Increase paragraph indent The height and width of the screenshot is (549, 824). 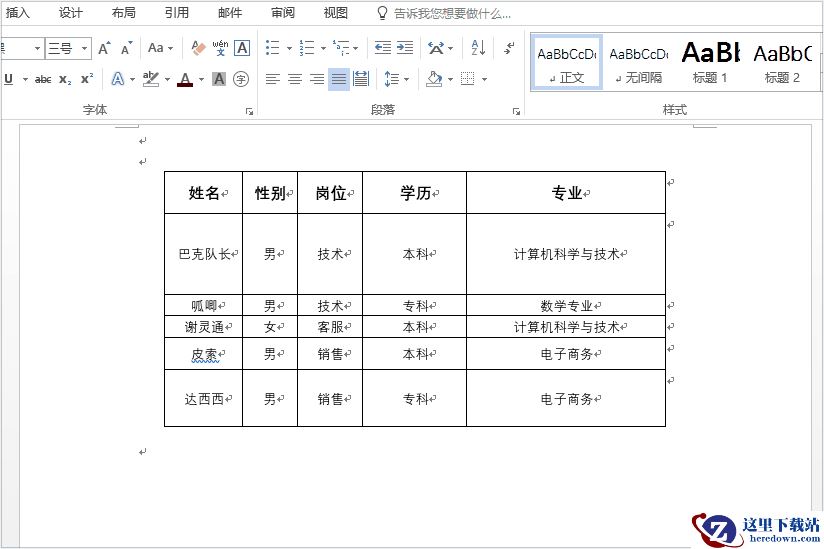(x=405, y=48)
